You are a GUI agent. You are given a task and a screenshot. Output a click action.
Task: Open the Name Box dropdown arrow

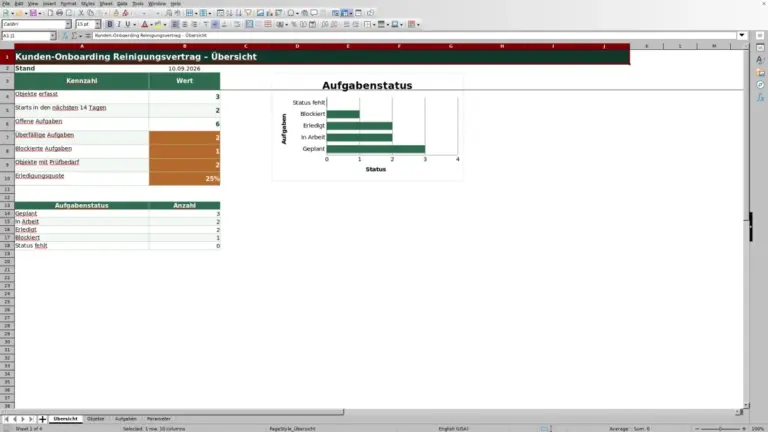[53, 36]
